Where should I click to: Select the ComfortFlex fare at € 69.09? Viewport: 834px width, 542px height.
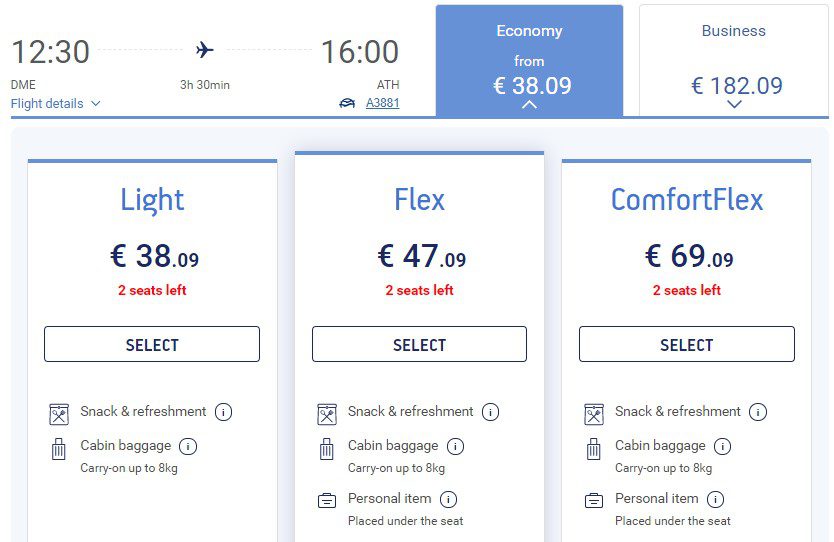(687, 344)
